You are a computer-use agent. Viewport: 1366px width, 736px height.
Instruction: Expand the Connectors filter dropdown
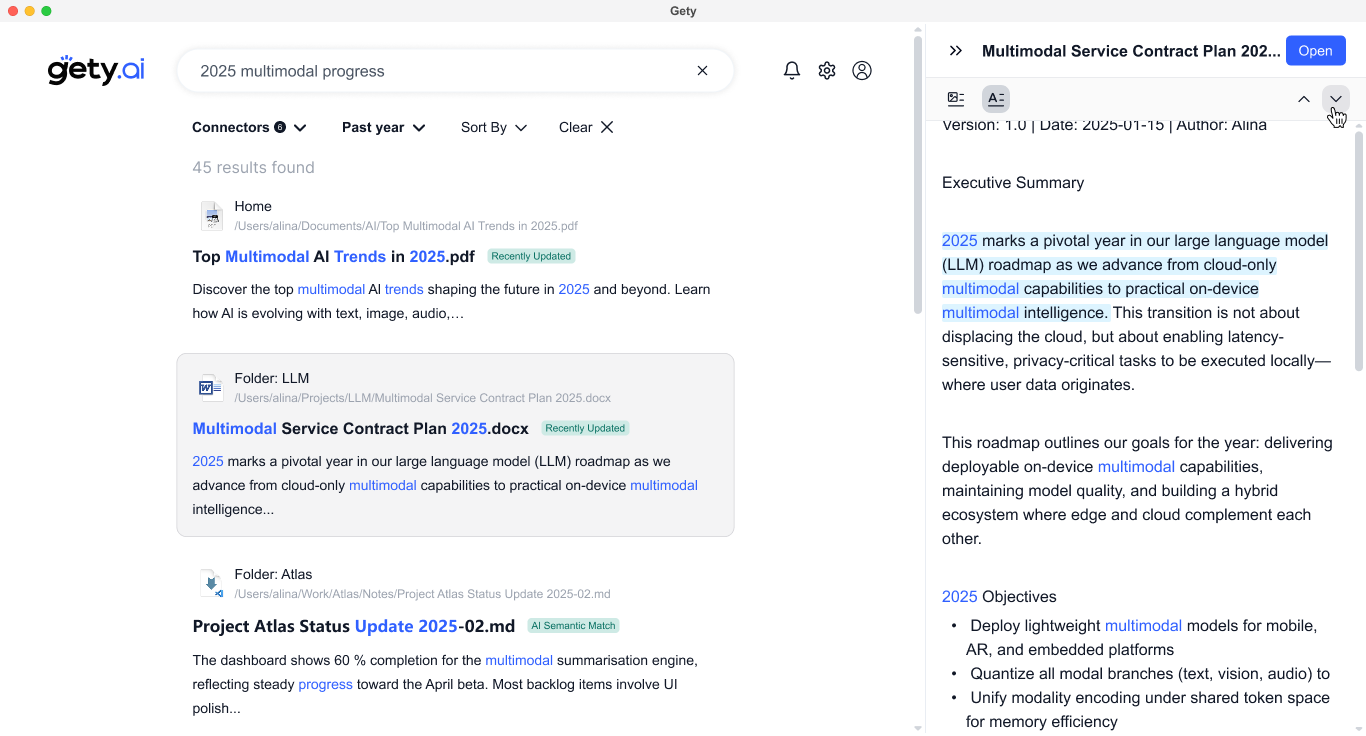coord(248,127)
